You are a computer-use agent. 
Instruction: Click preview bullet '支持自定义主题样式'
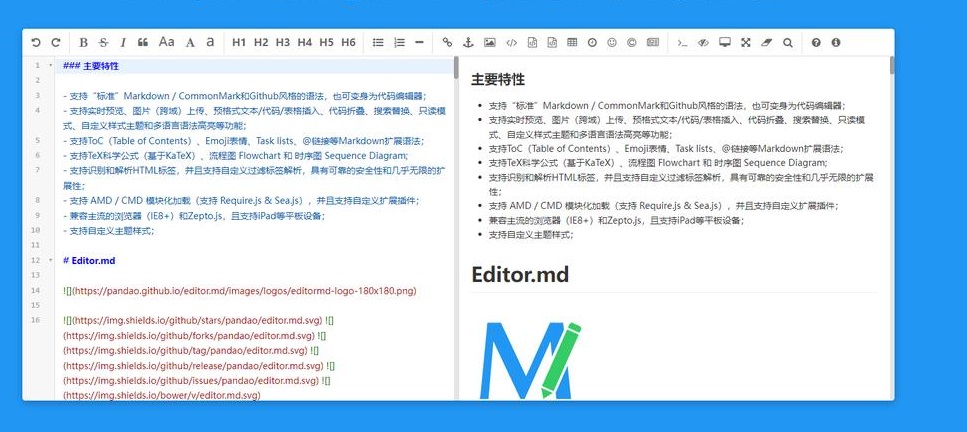click(531, 235)
